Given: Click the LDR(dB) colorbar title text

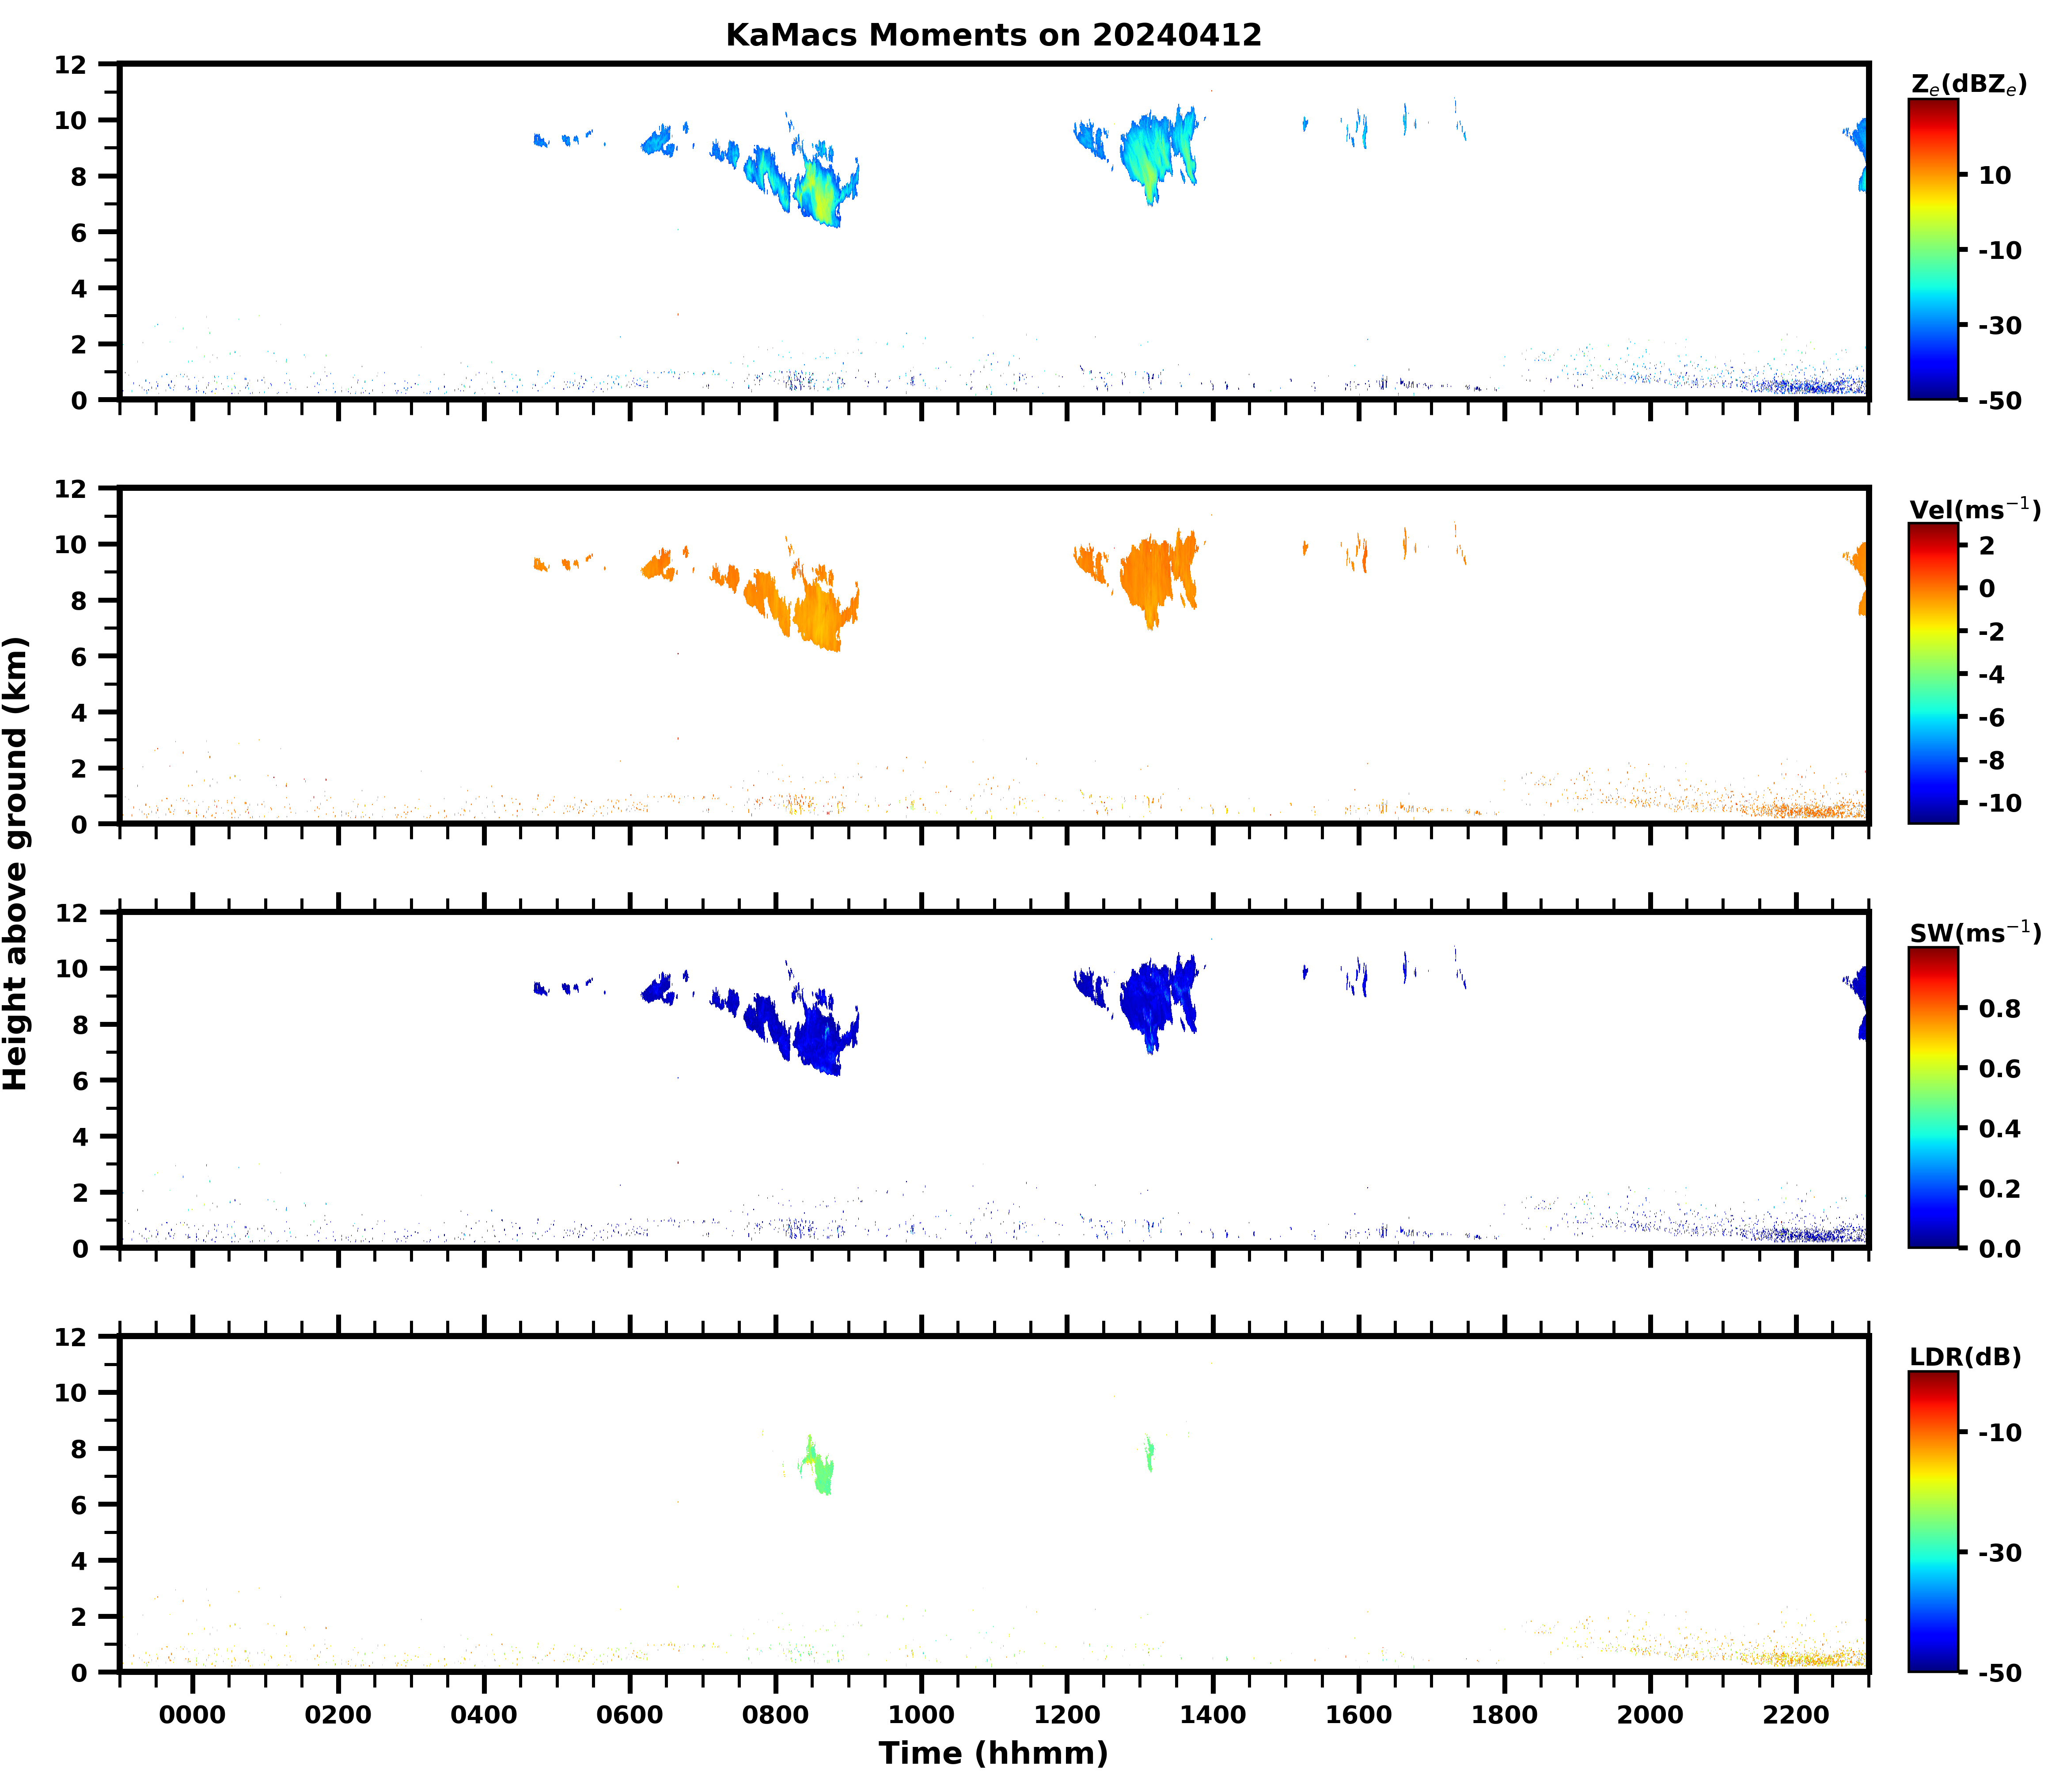Looking at the screenshot, I should [x=1965, y=1357].
